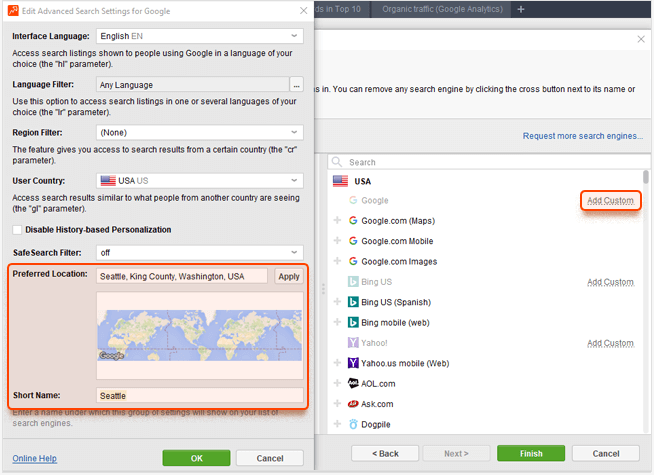Click the Back button in the wizard
This screenshot has height=475, width=654.
pos(385,453)
